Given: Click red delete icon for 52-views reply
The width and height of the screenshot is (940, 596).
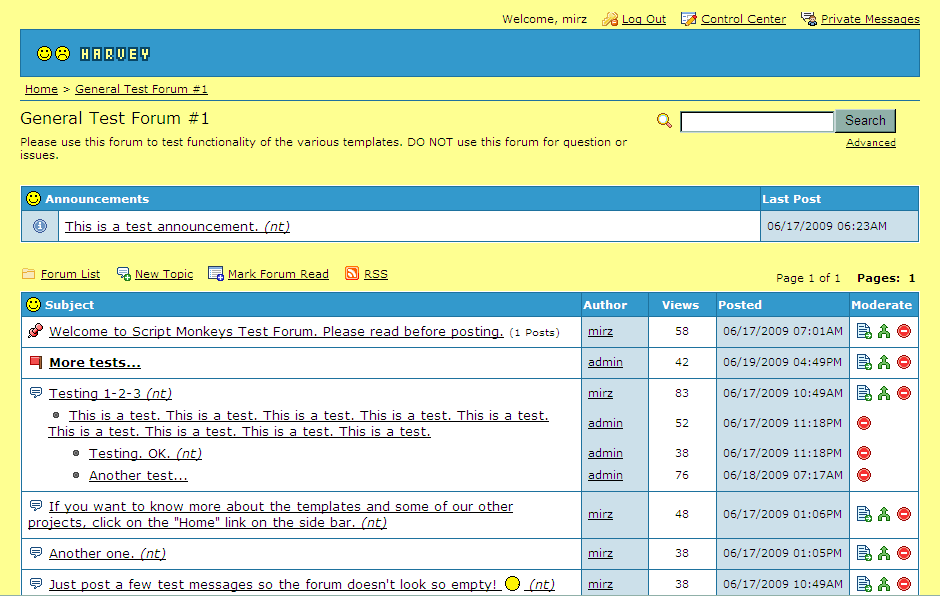Looking at the screenshot, I should (864, 423).
